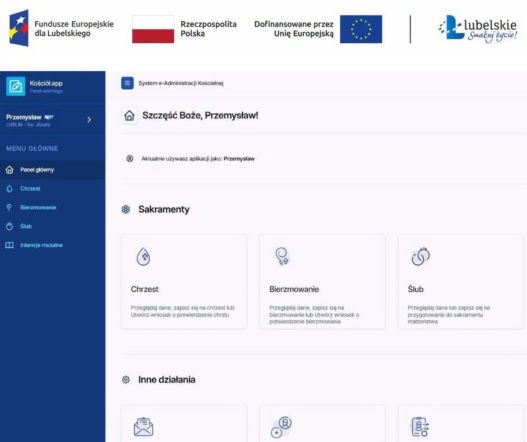Viewport: 527px width, 442px height.
Task: Click the Ślub card description text
Action: (x=449, y=315)
